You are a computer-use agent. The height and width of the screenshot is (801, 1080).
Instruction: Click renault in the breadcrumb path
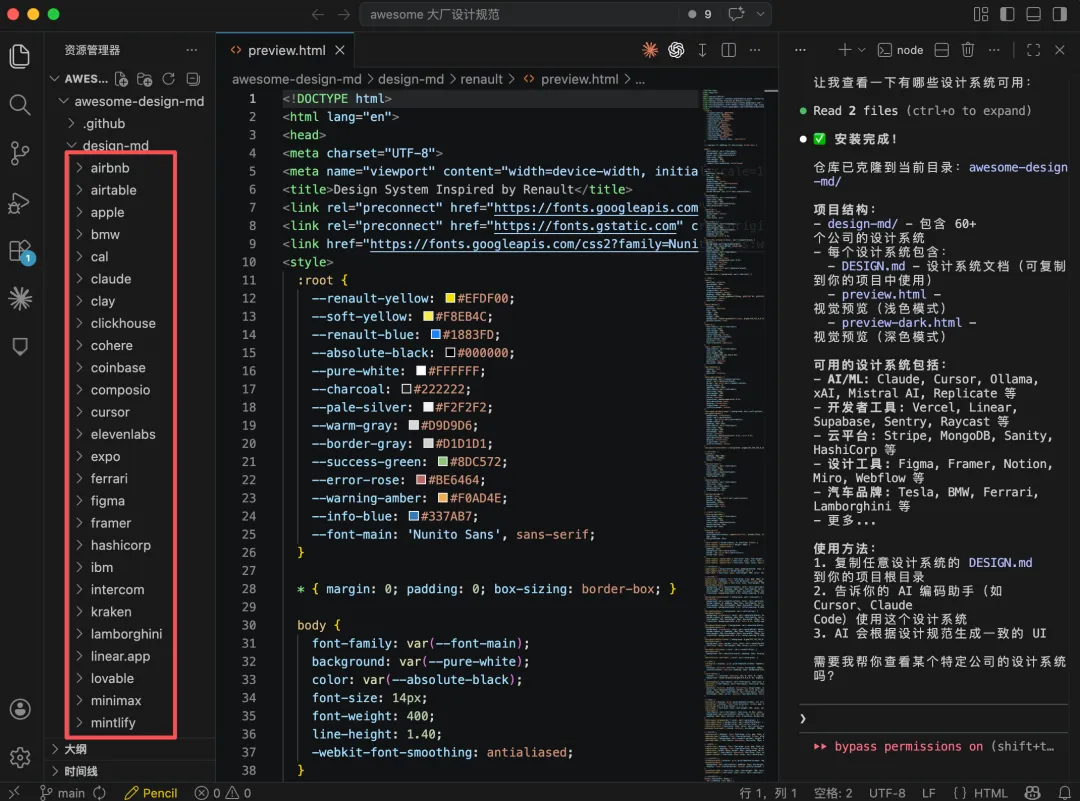[x=481, y=79]
